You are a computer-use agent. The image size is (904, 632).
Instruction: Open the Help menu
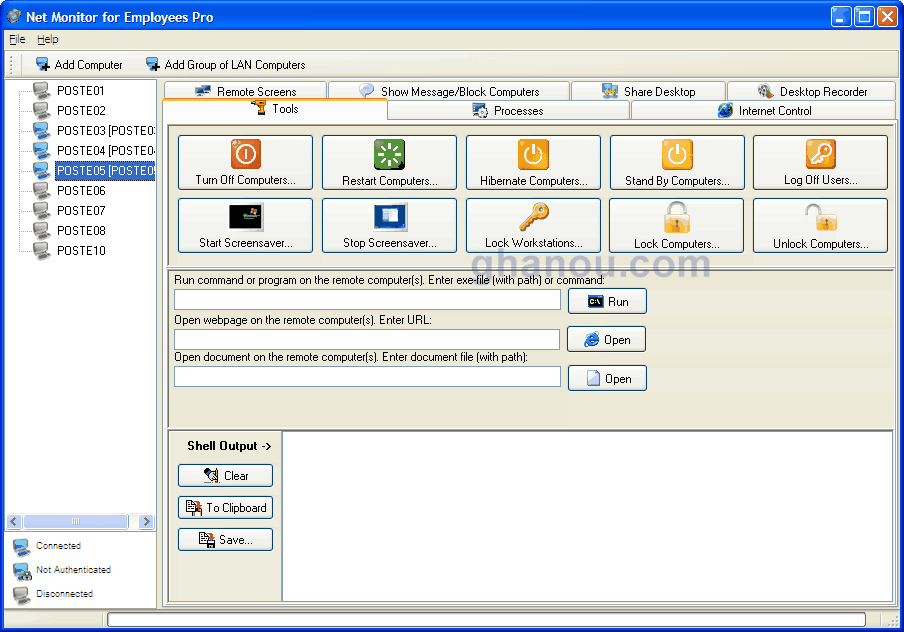(48, 39)
